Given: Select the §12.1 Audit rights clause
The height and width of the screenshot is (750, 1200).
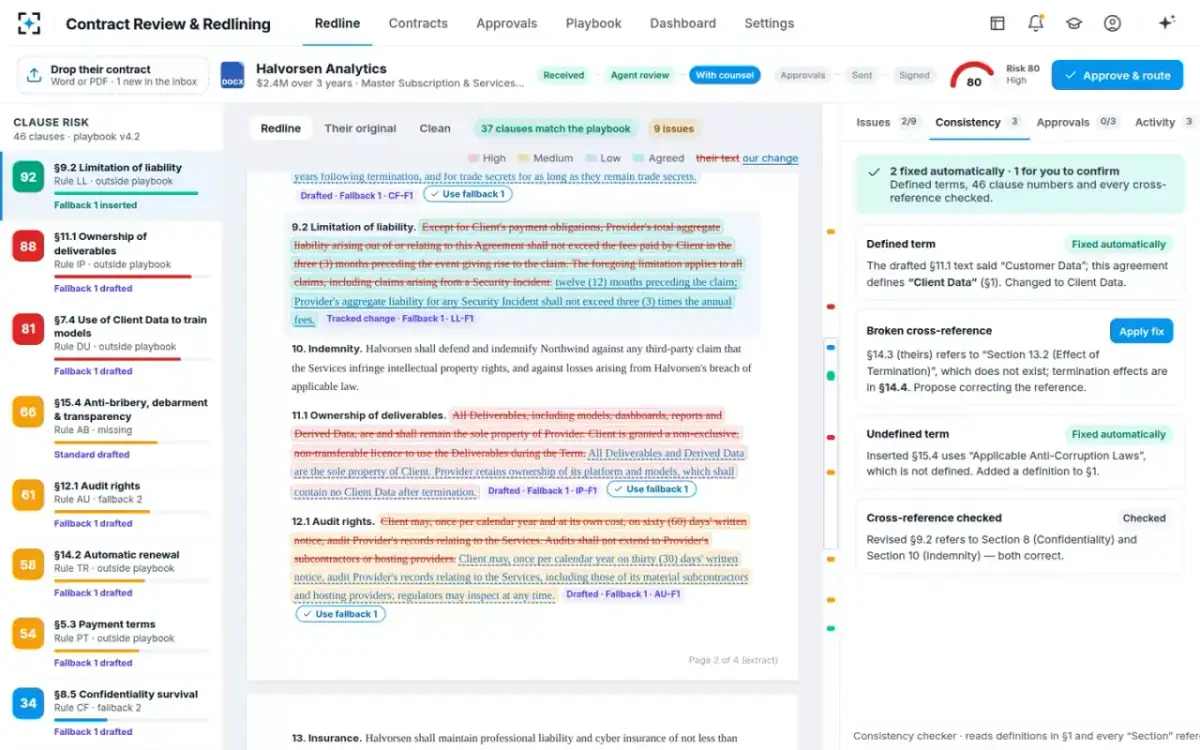Looking at the screenshot, I should tap(111, 502).
